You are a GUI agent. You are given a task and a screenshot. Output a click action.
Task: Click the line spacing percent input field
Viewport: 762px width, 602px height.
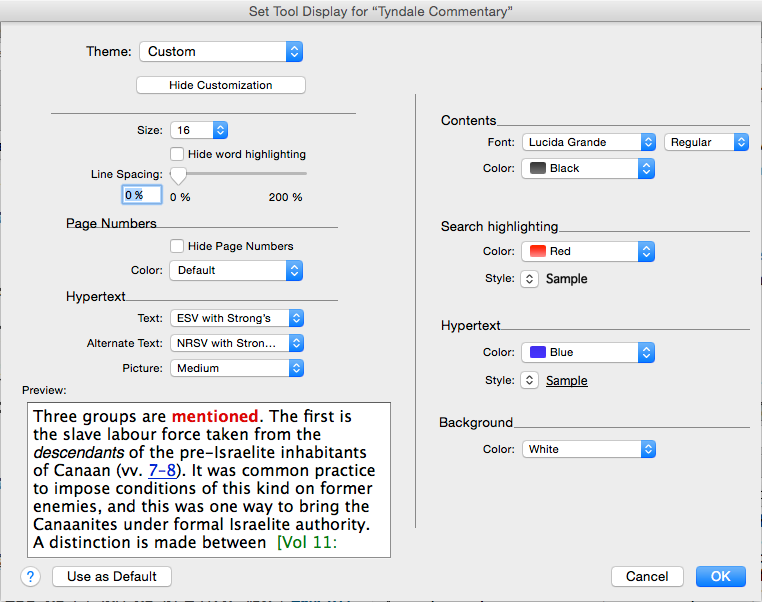141,195
